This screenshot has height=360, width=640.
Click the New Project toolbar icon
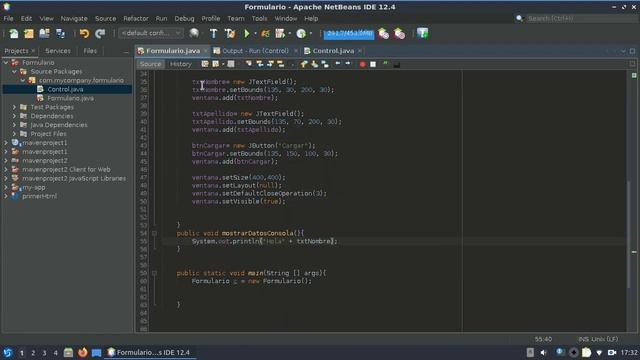[x=29, y=33]
